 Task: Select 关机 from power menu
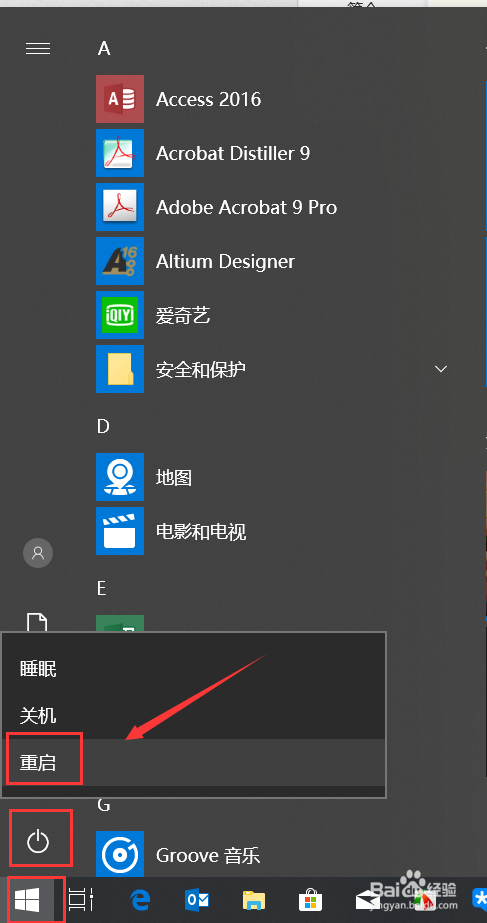194,716
